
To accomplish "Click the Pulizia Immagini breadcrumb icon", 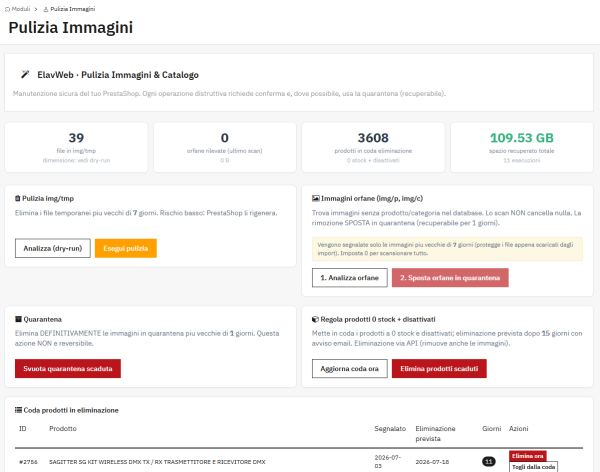I will tap(46, 9).
